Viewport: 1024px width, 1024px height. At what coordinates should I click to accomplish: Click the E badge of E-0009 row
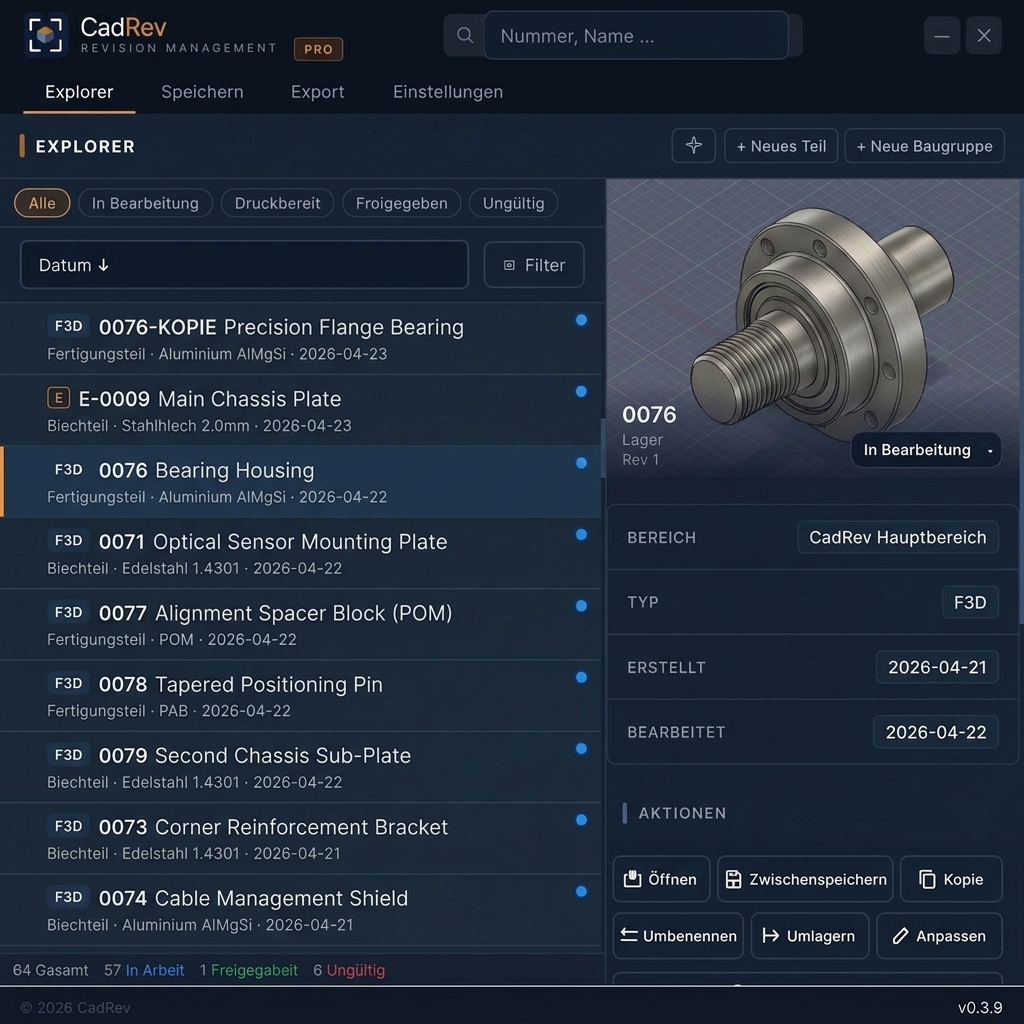pyautogui.click(x=59, y=398)
